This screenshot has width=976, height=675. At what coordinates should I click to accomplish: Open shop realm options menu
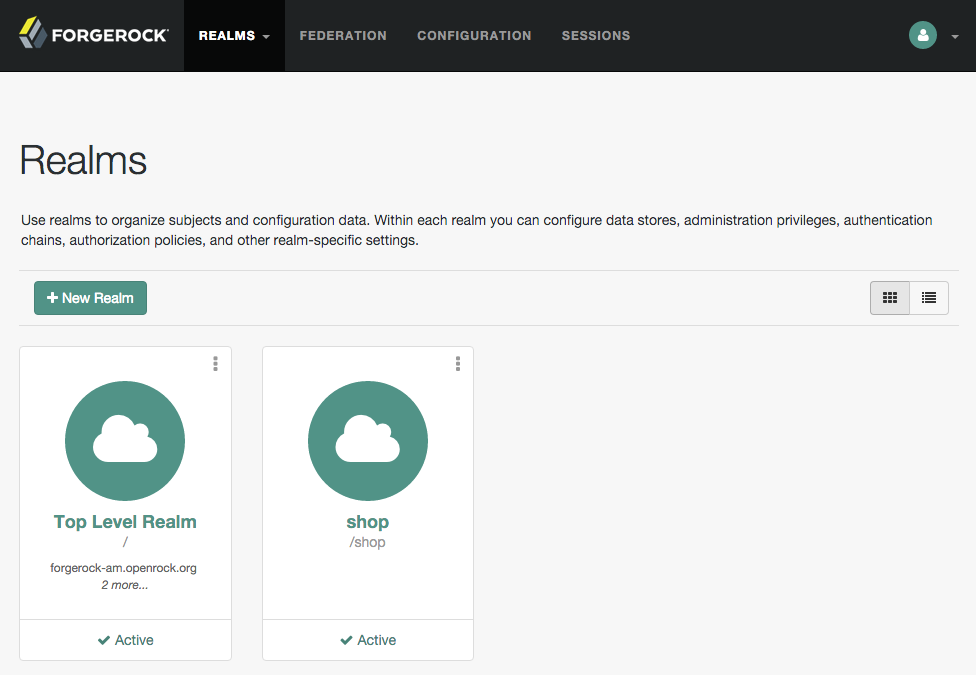point(458,364)
